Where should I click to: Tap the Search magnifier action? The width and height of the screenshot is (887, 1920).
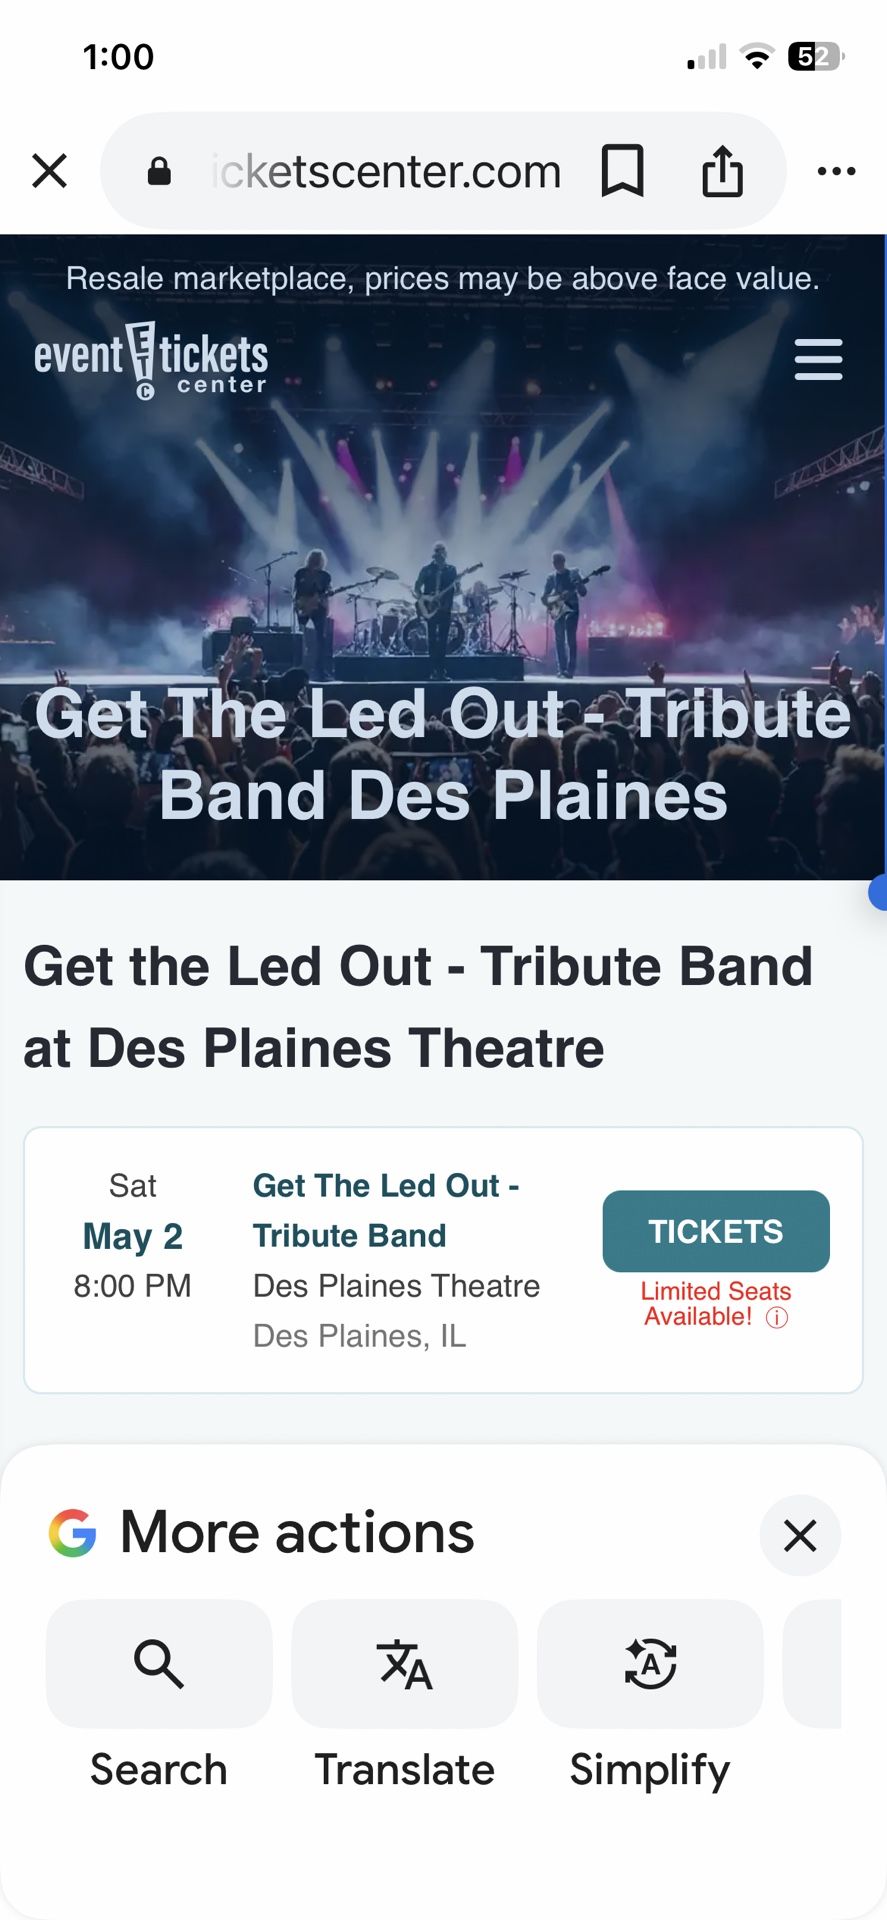point(159,1664)
